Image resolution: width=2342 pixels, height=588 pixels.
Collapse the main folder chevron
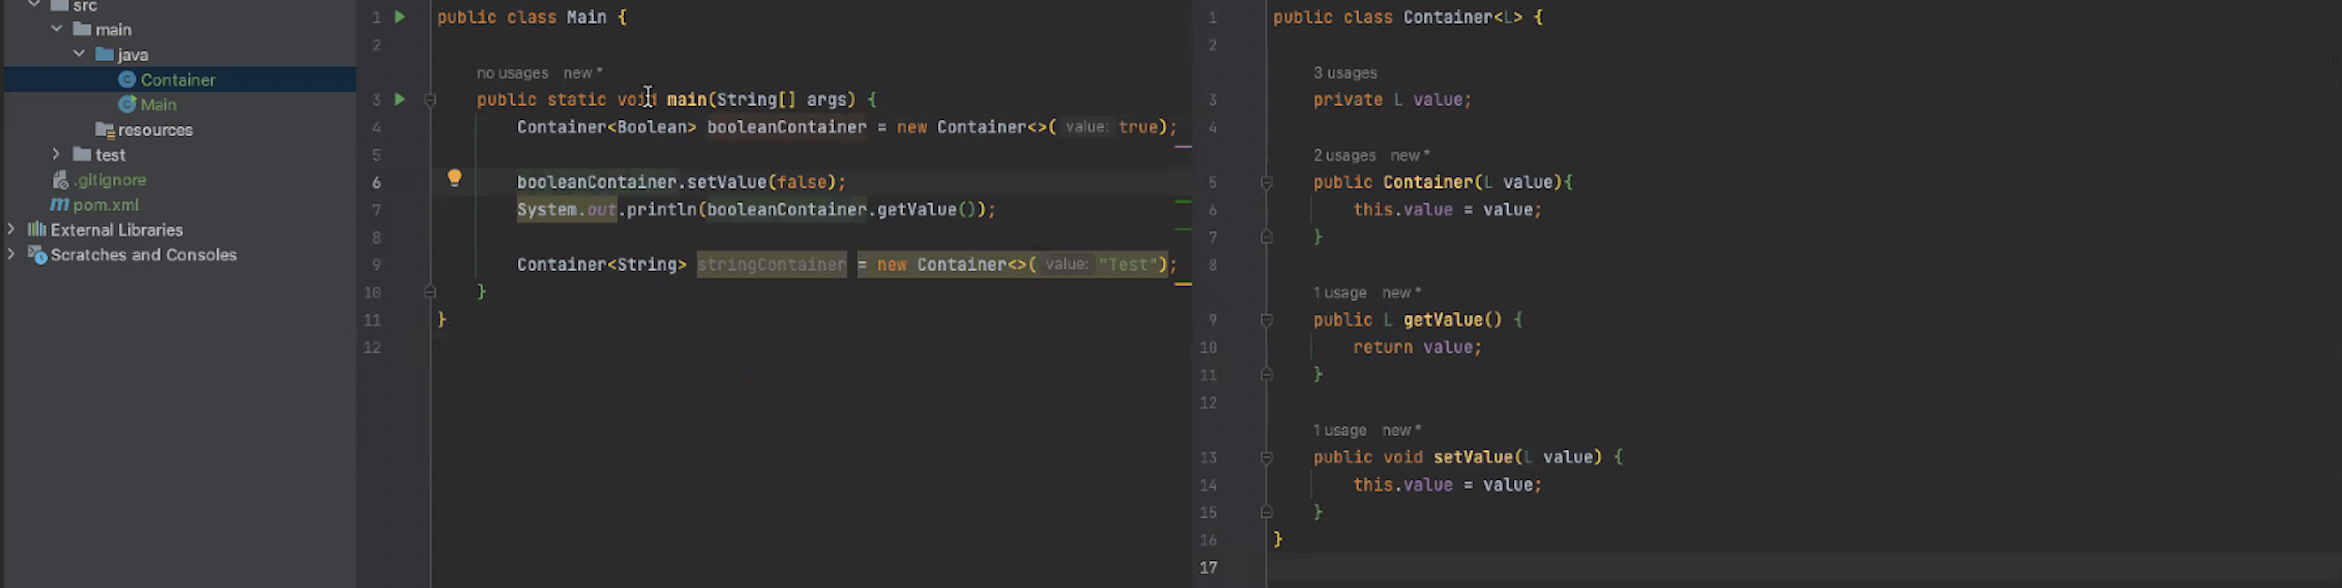(x=57, y=29)
